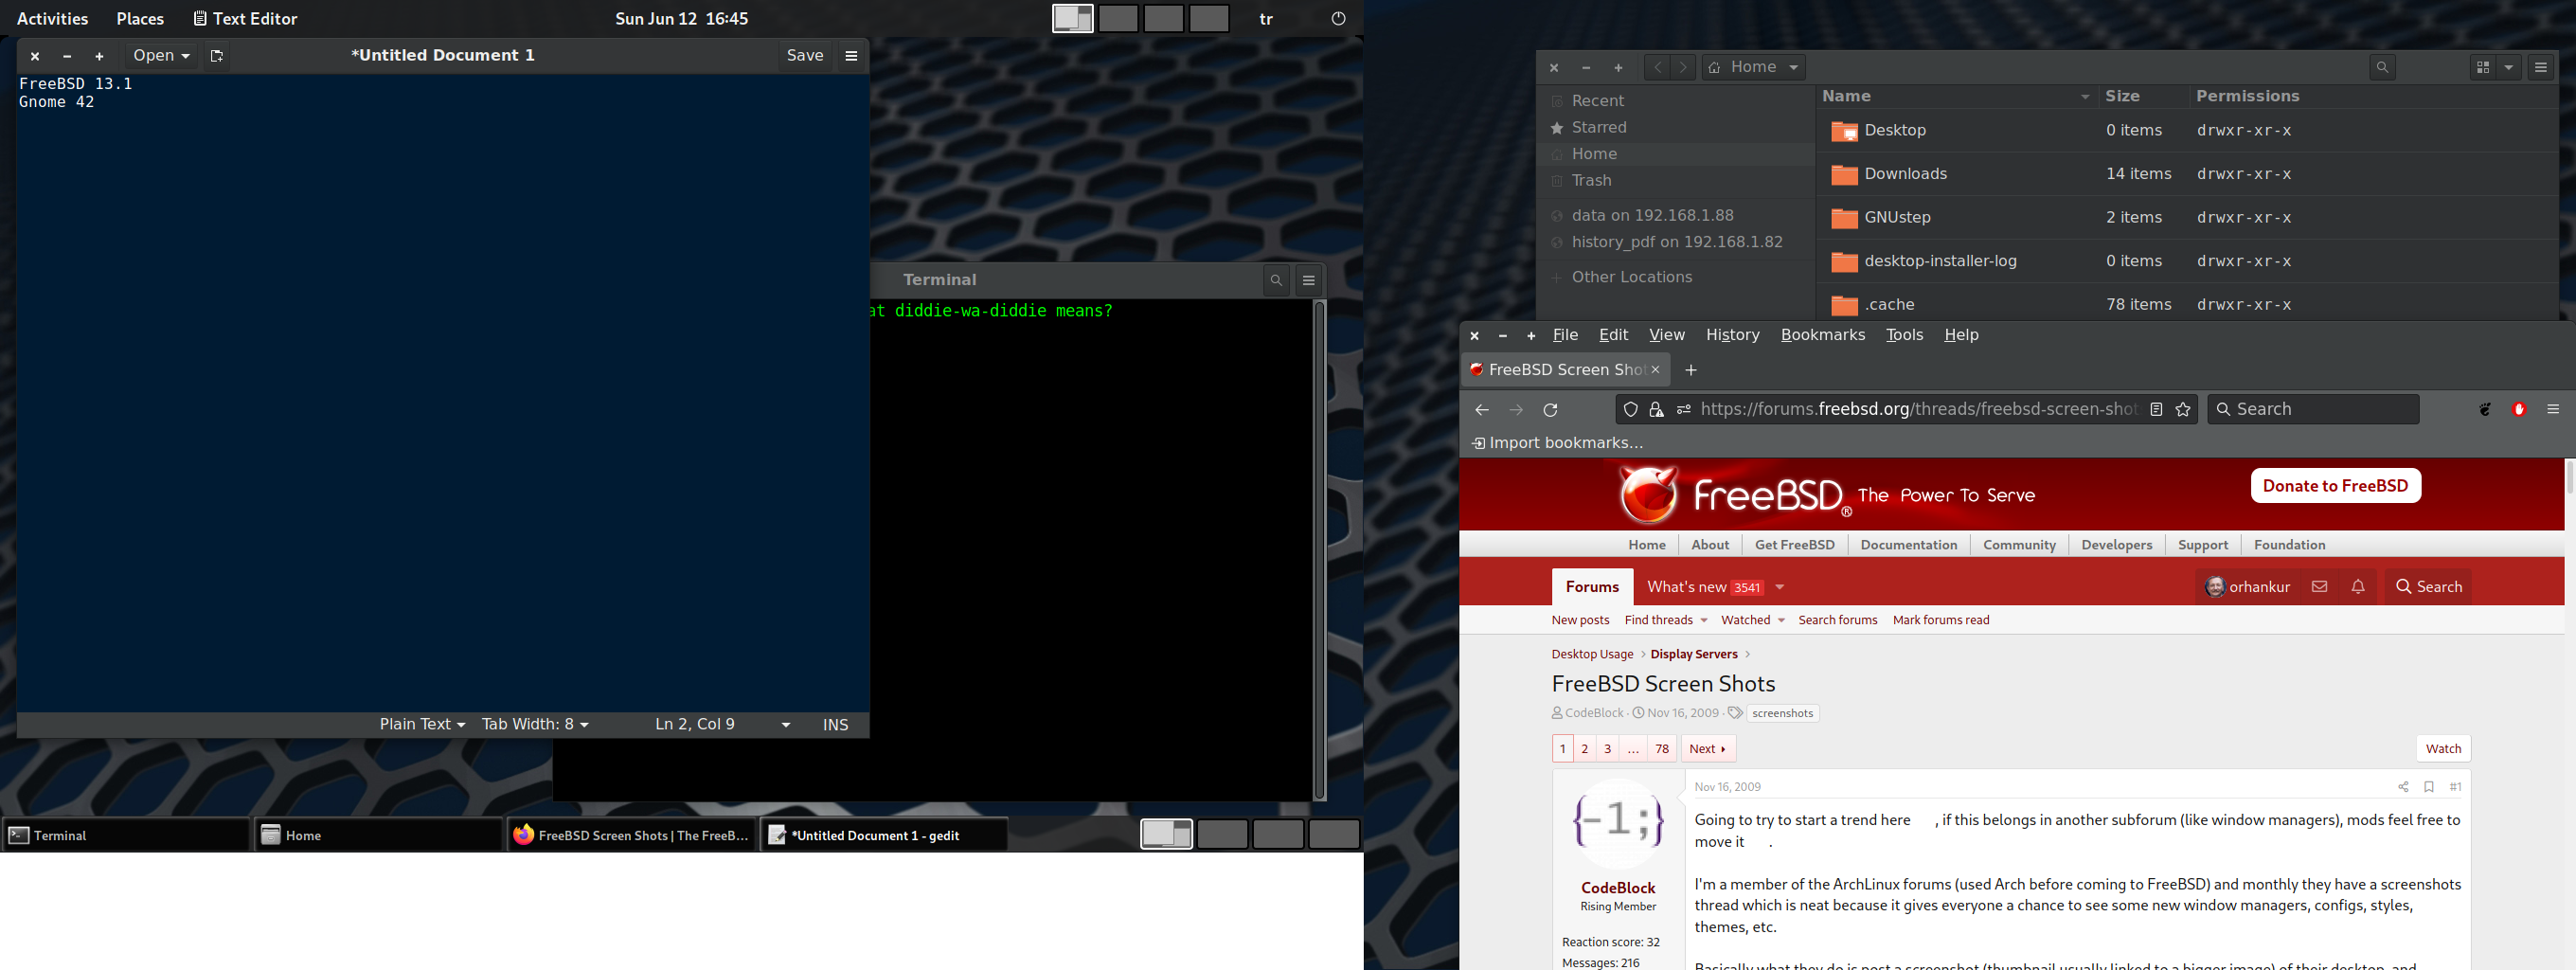Switch to fourth workspace in top bar

[x=1209, y=19]
